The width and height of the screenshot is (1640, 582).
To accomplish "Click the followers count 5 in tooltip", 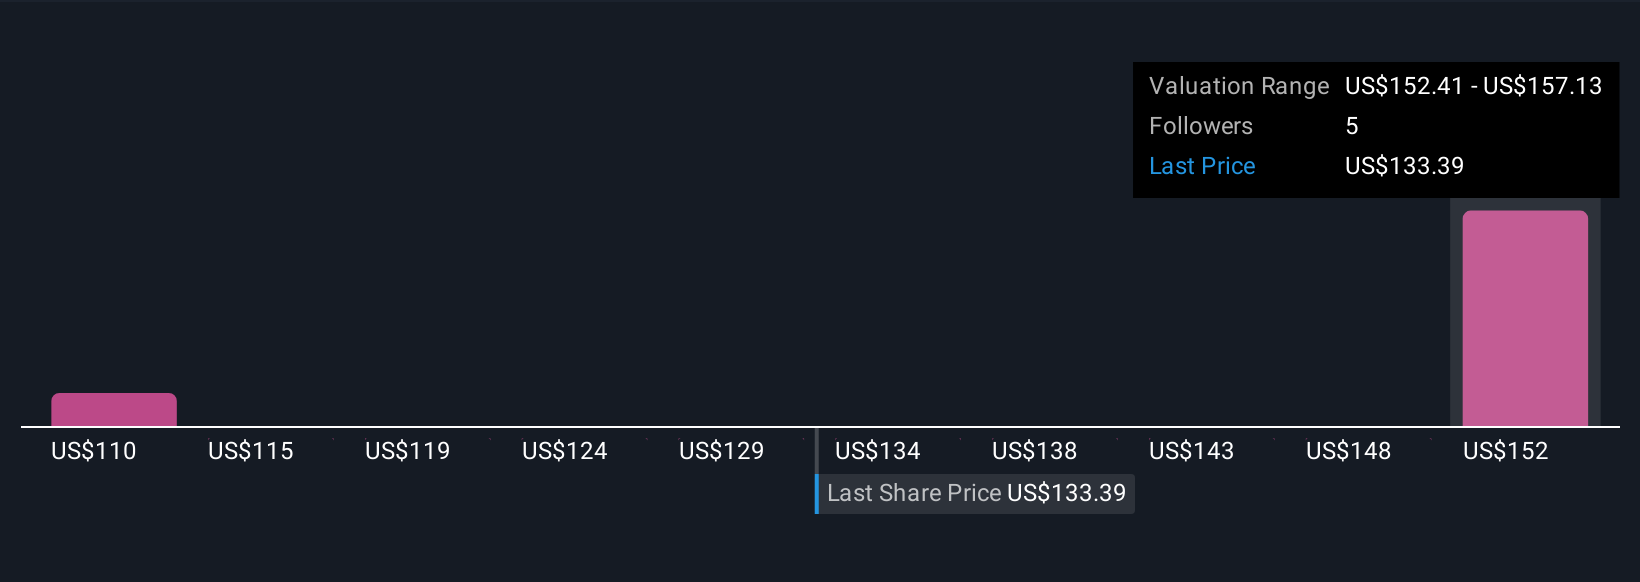I will point(1352,126).
